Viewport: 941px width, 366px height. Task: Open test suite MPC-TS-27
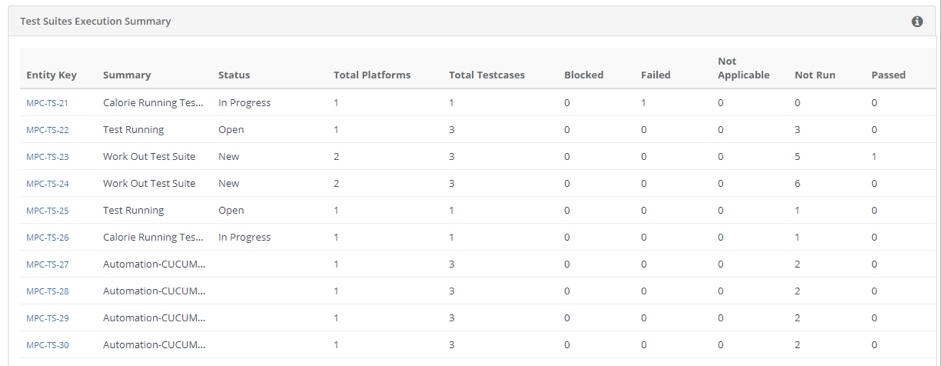tap(47, 264)
